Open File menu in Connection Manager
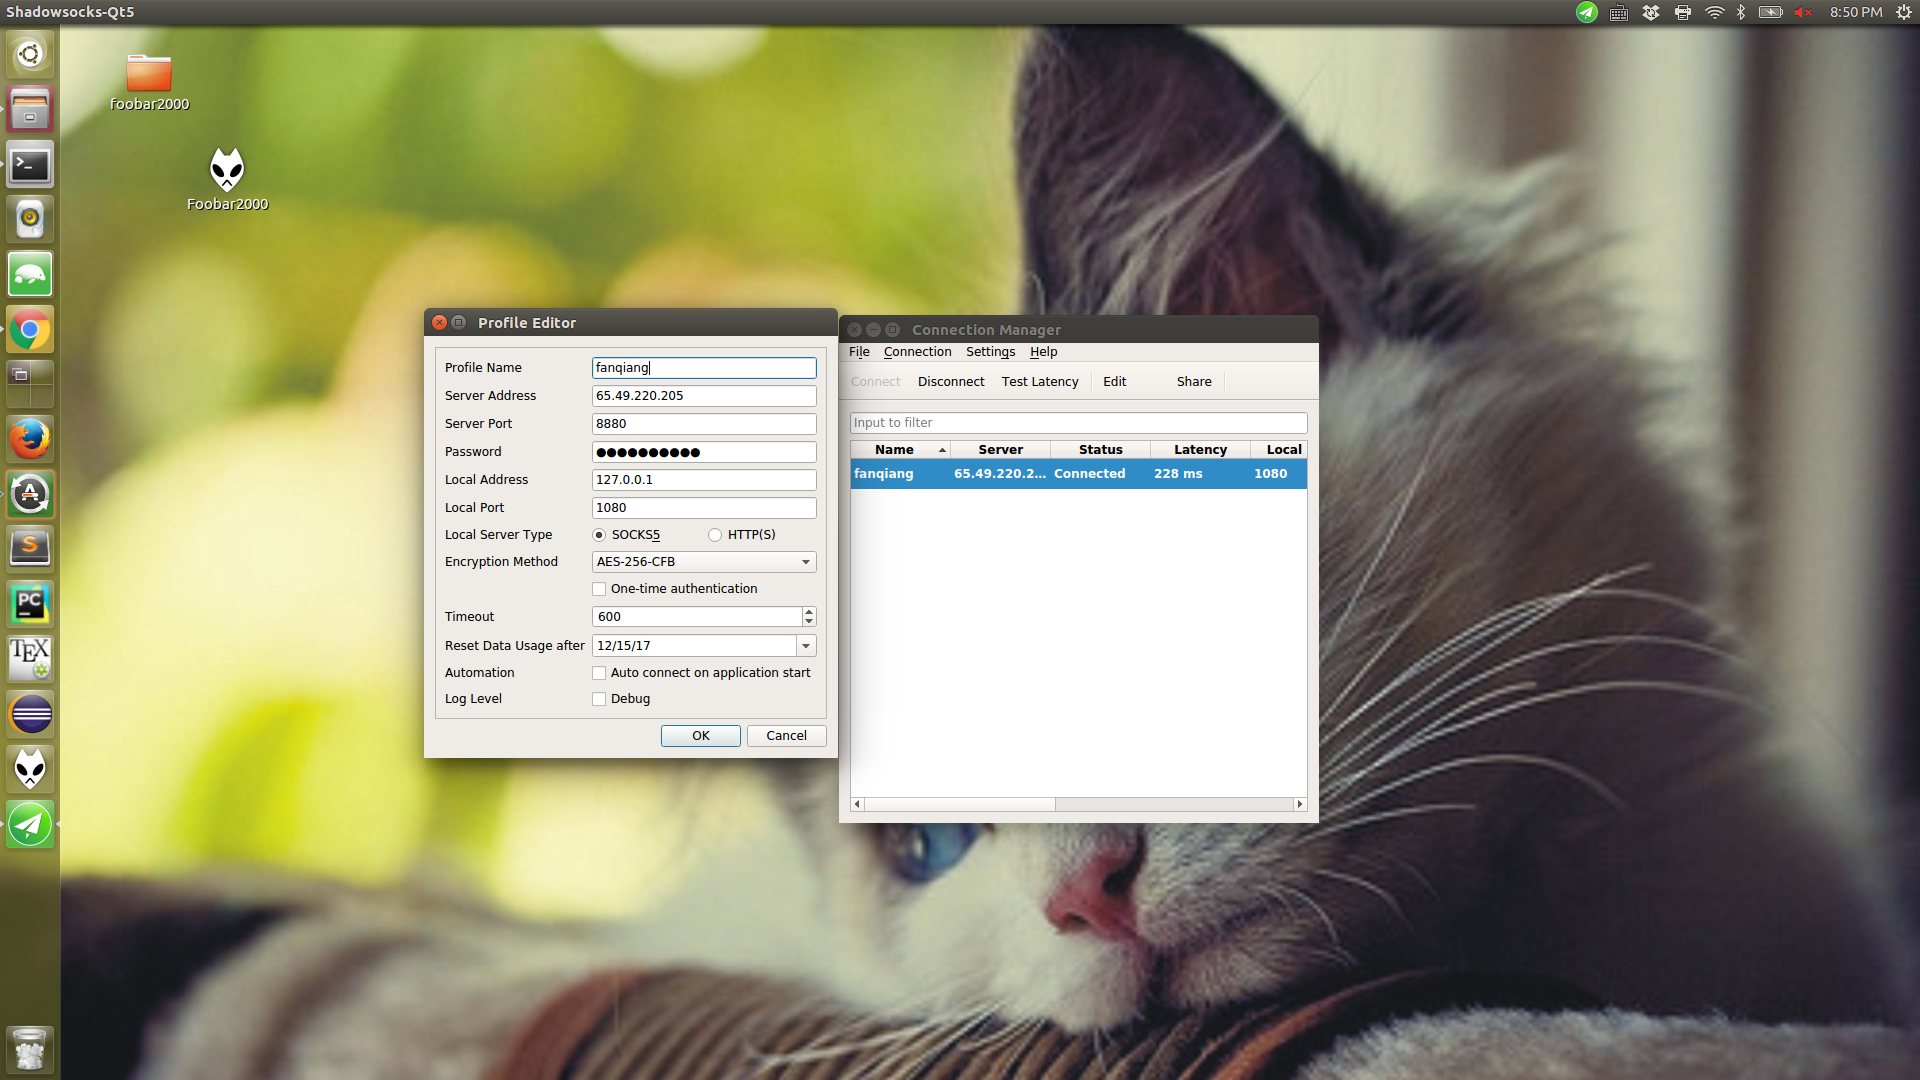The width and height of the screenshot is (1920, 1080). [x=859, y=352]
